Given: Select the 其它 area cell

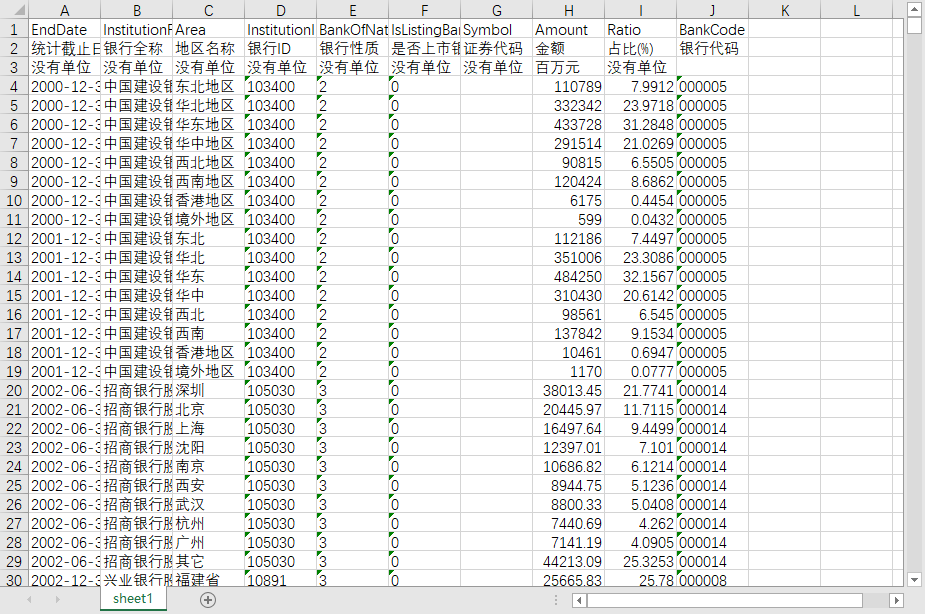Looking at the screenshot, I should [209, 562].
